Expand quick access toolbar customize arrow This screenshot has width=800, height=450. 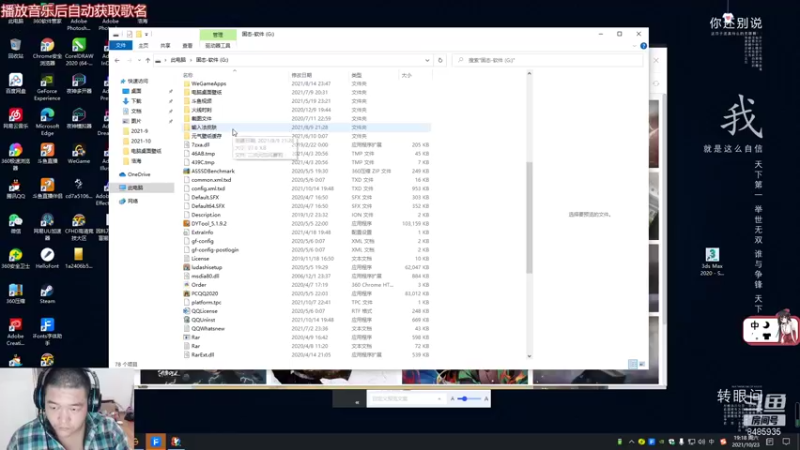click(x=146, y=34)
